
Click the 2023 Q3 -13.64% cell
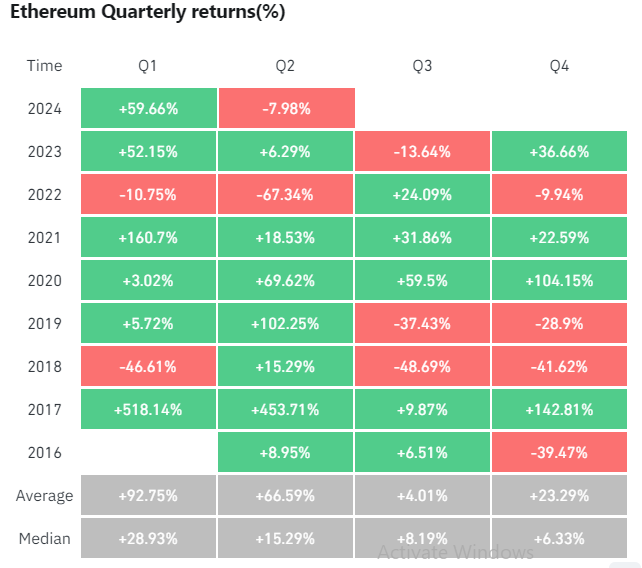(x=422, y=152)
